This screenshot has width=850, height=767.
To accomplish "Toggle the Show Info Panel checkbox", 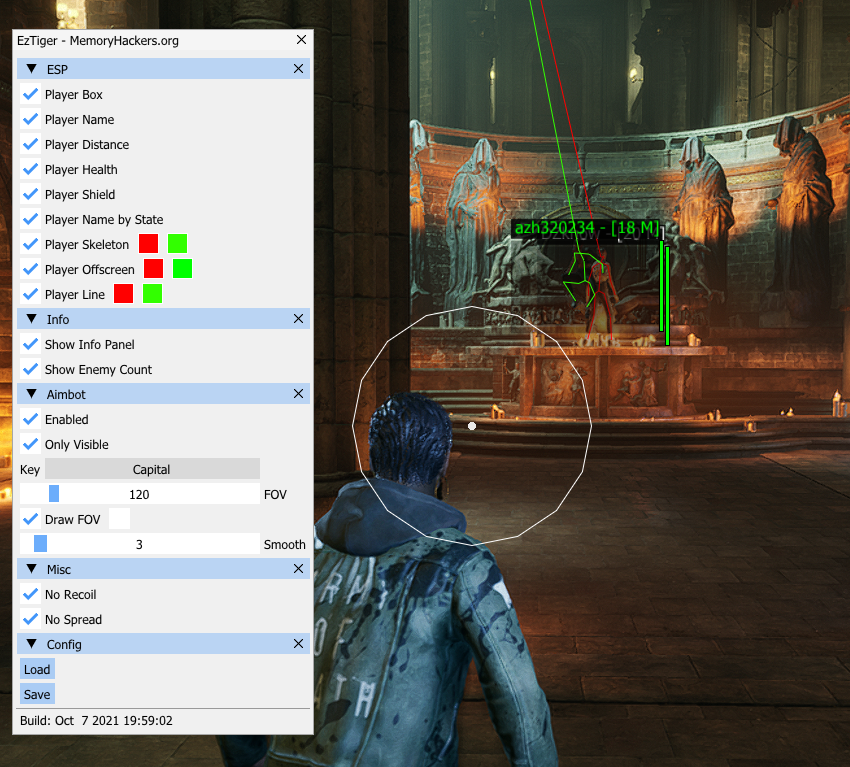I will click(30, 344).
